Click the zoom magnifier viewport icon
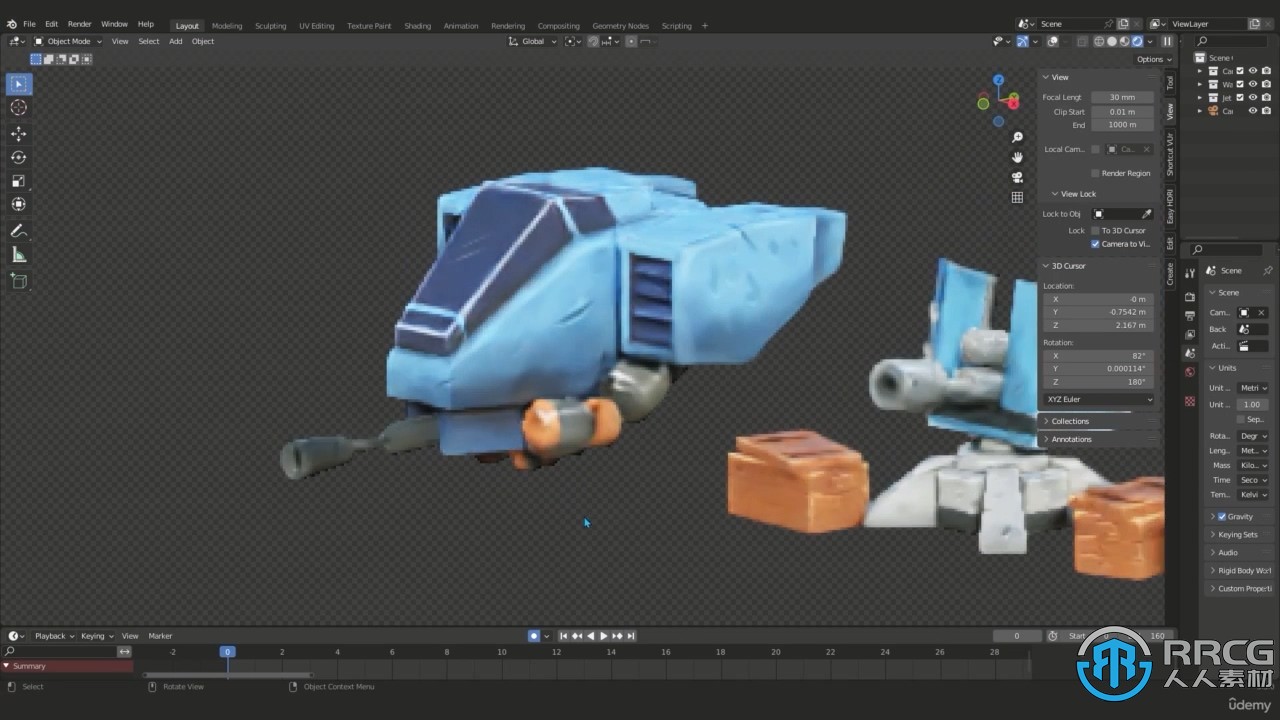1280x720 pixels. point(1018,137)
